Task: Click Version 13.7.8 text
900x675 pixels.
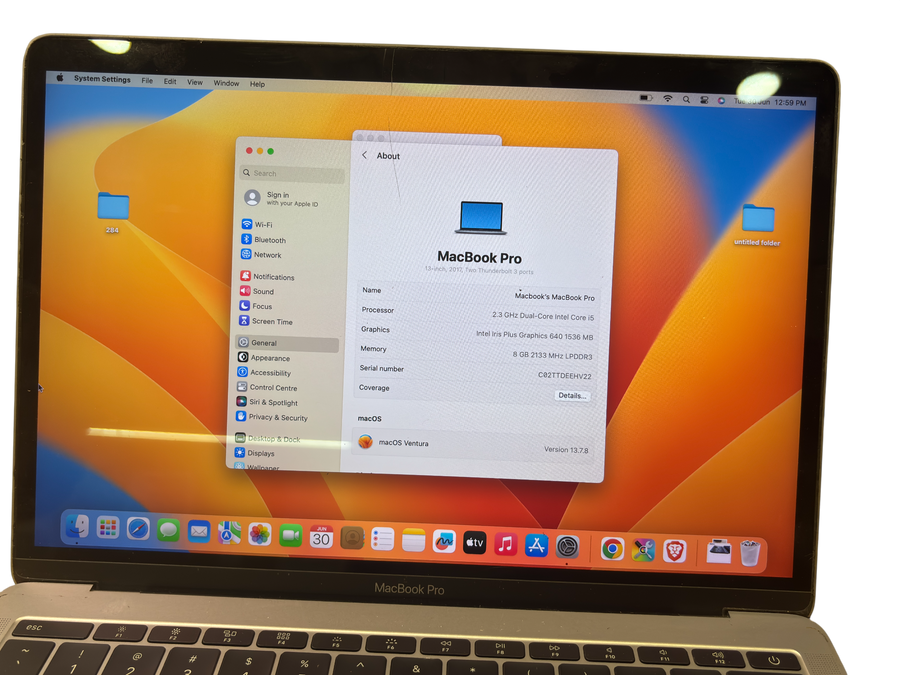Action: (x=566, y=449)
